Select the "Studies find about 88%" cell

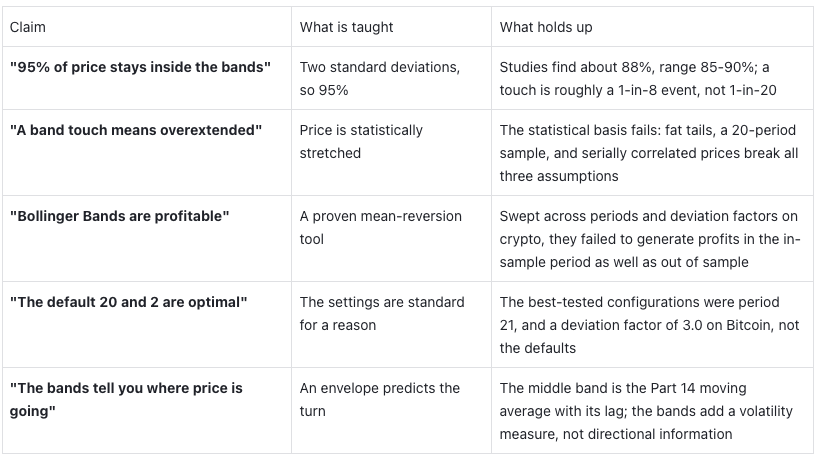[x=638, y=79]
